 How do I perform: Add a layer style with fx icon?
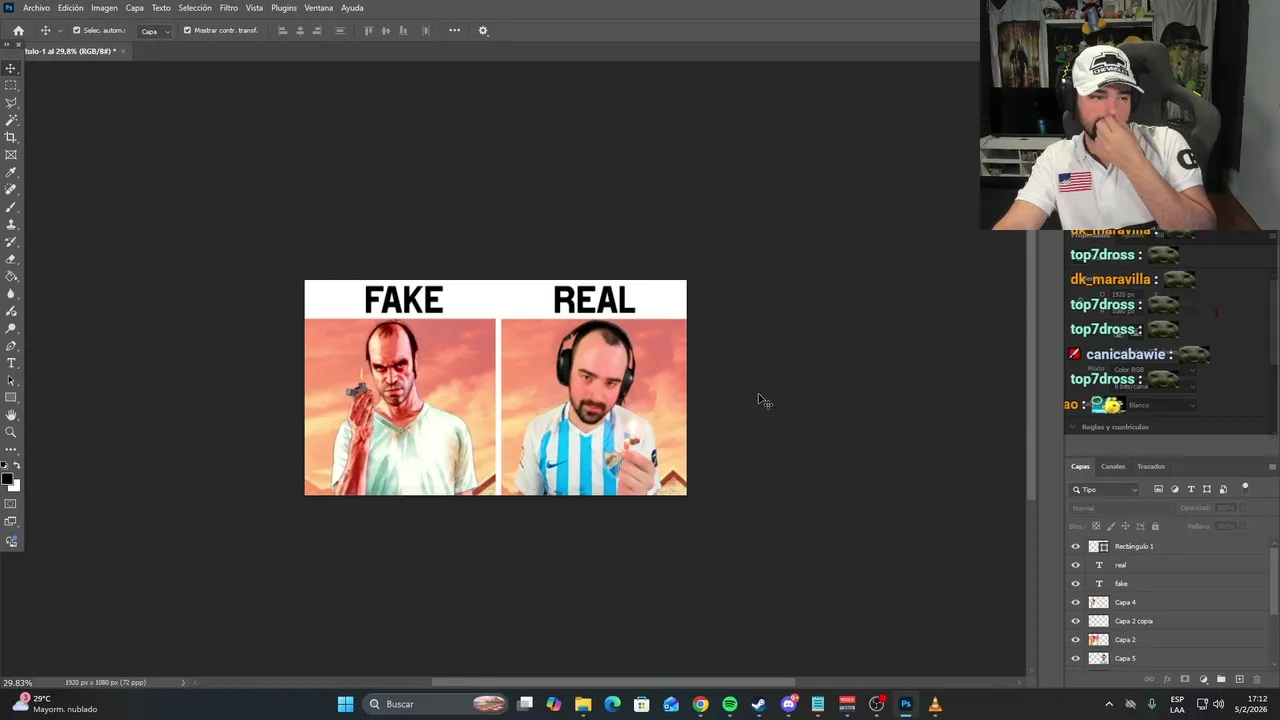[1167, 679]
